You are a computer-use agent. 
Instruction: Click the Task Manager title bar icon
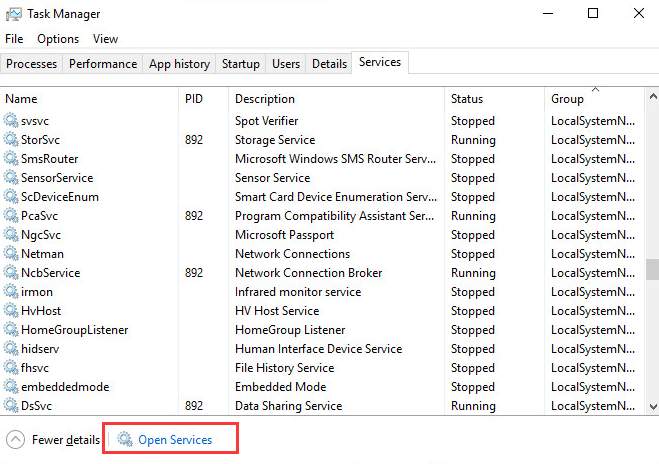tap(13, 14)
